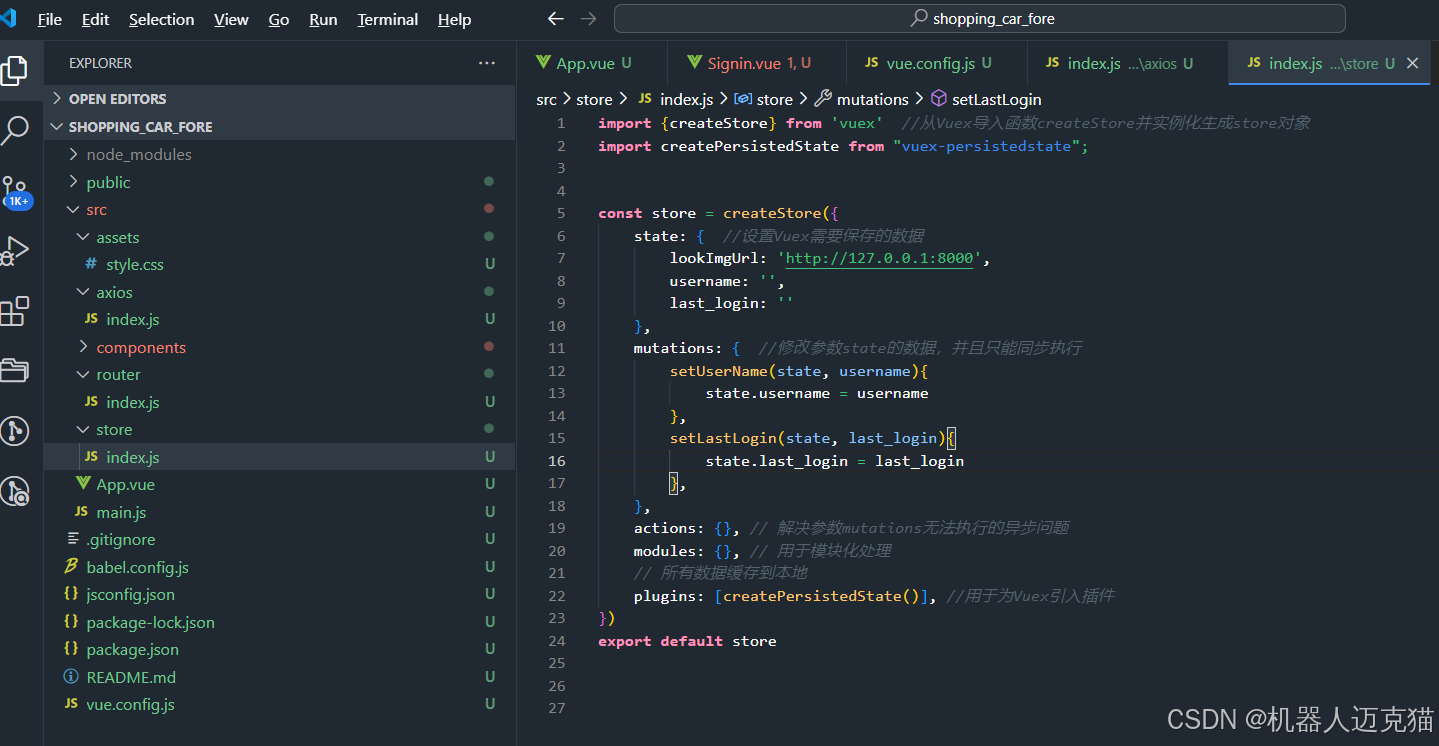Open the Extensions view
The height and width of the screenshot is (746, 1439).
[x=15, y=311]
